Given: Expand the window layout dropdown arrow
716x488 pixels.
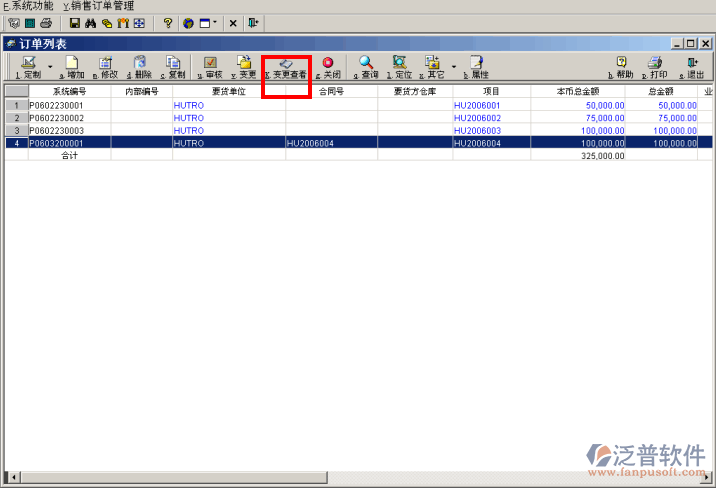Looking at the screenshot, I should coord(215,22).
